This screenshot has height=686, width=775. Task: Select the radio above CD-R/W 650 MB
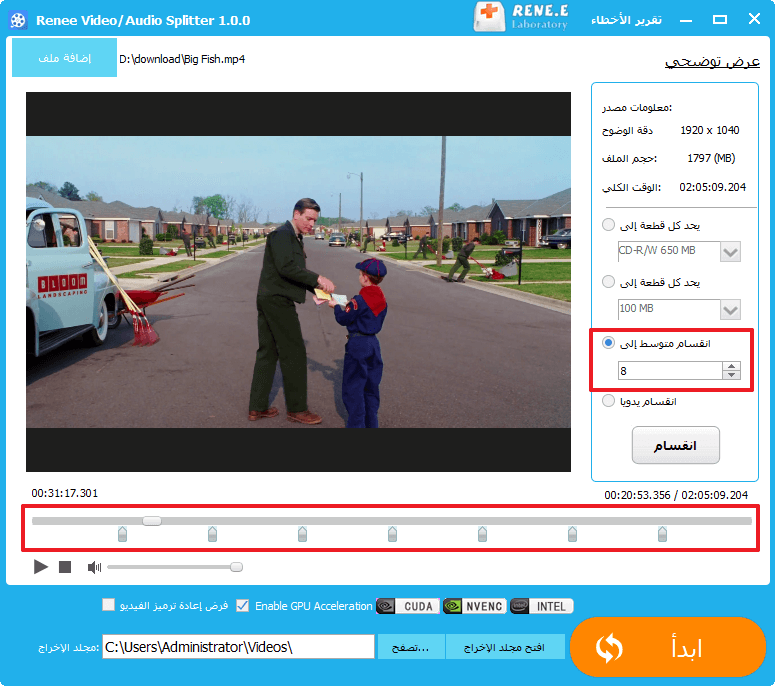pyautogui.click(x=608, y=225)
